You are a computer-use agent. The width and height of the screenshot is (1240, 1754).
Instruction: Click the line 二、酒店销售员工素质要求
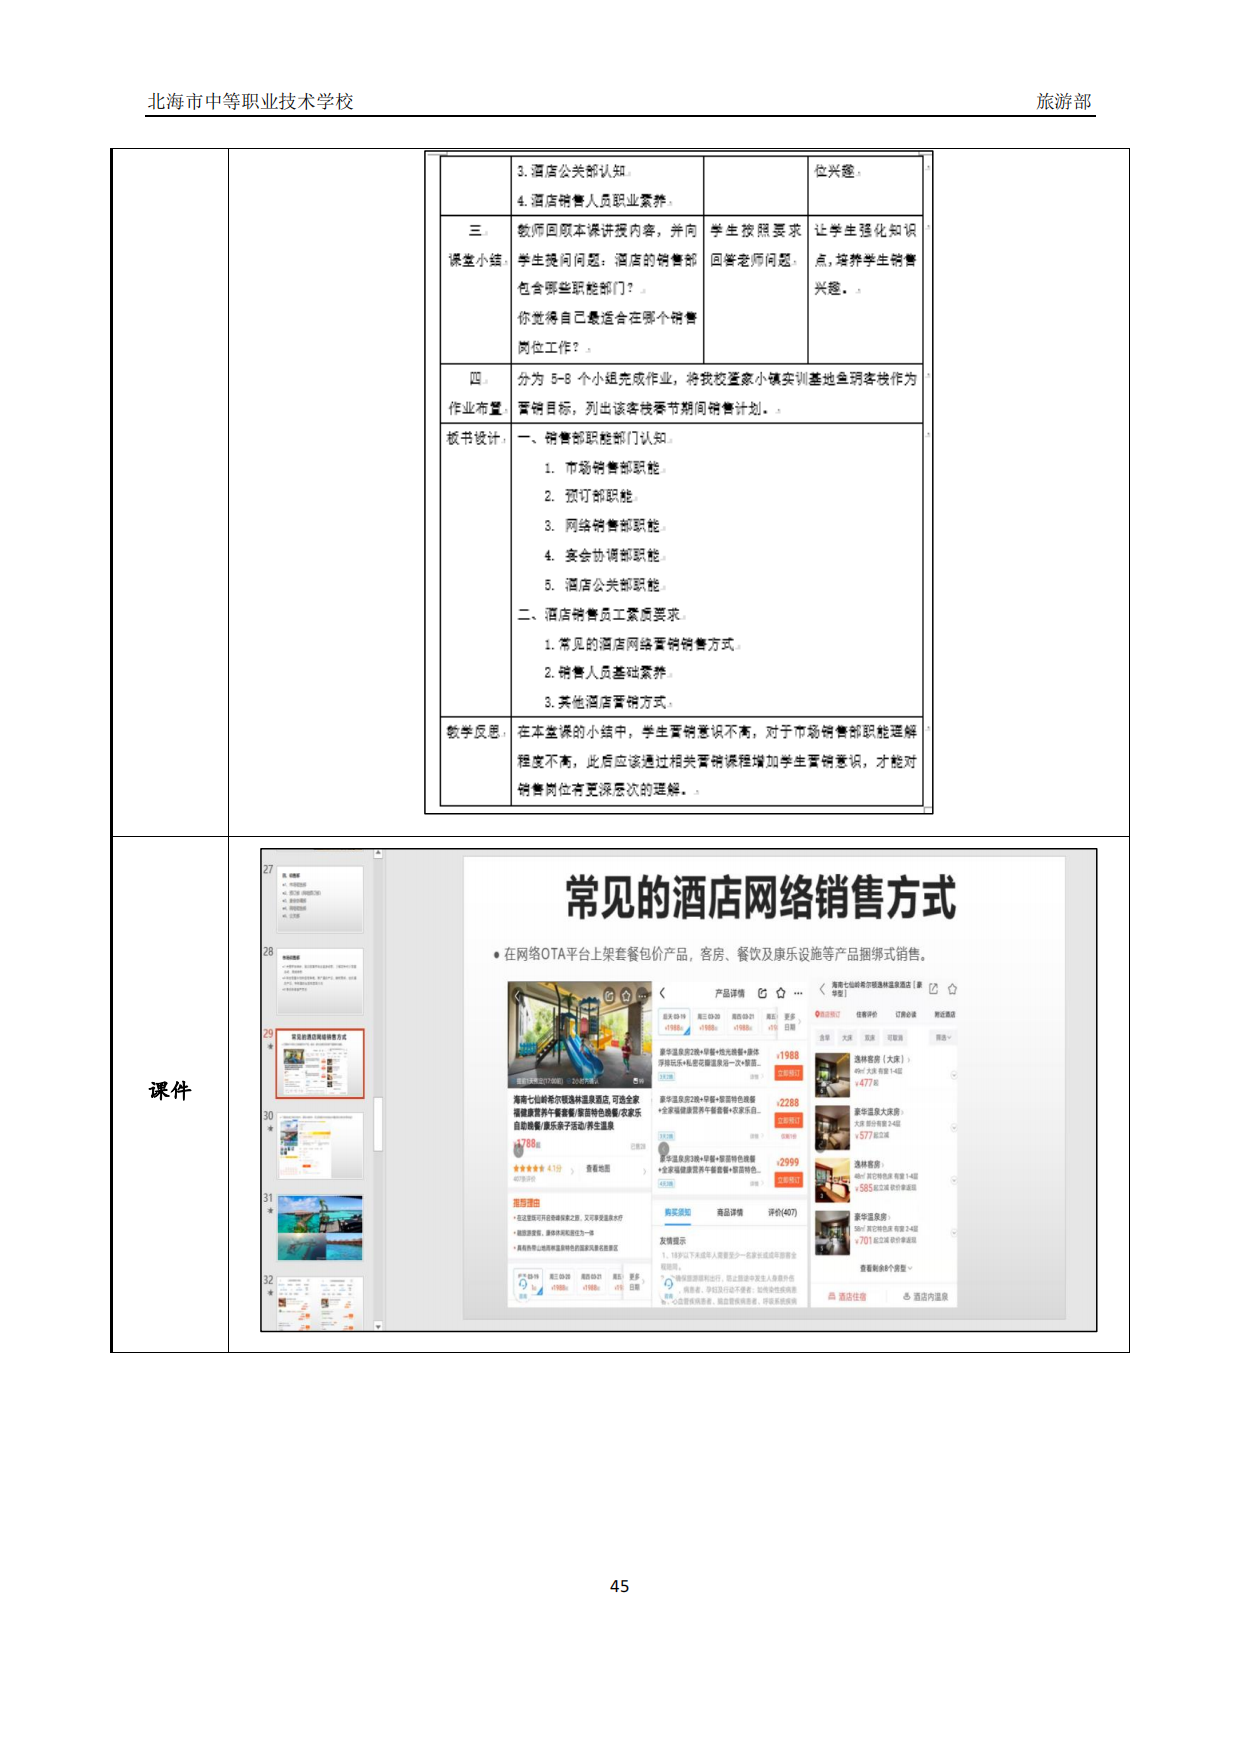(600, 614)
